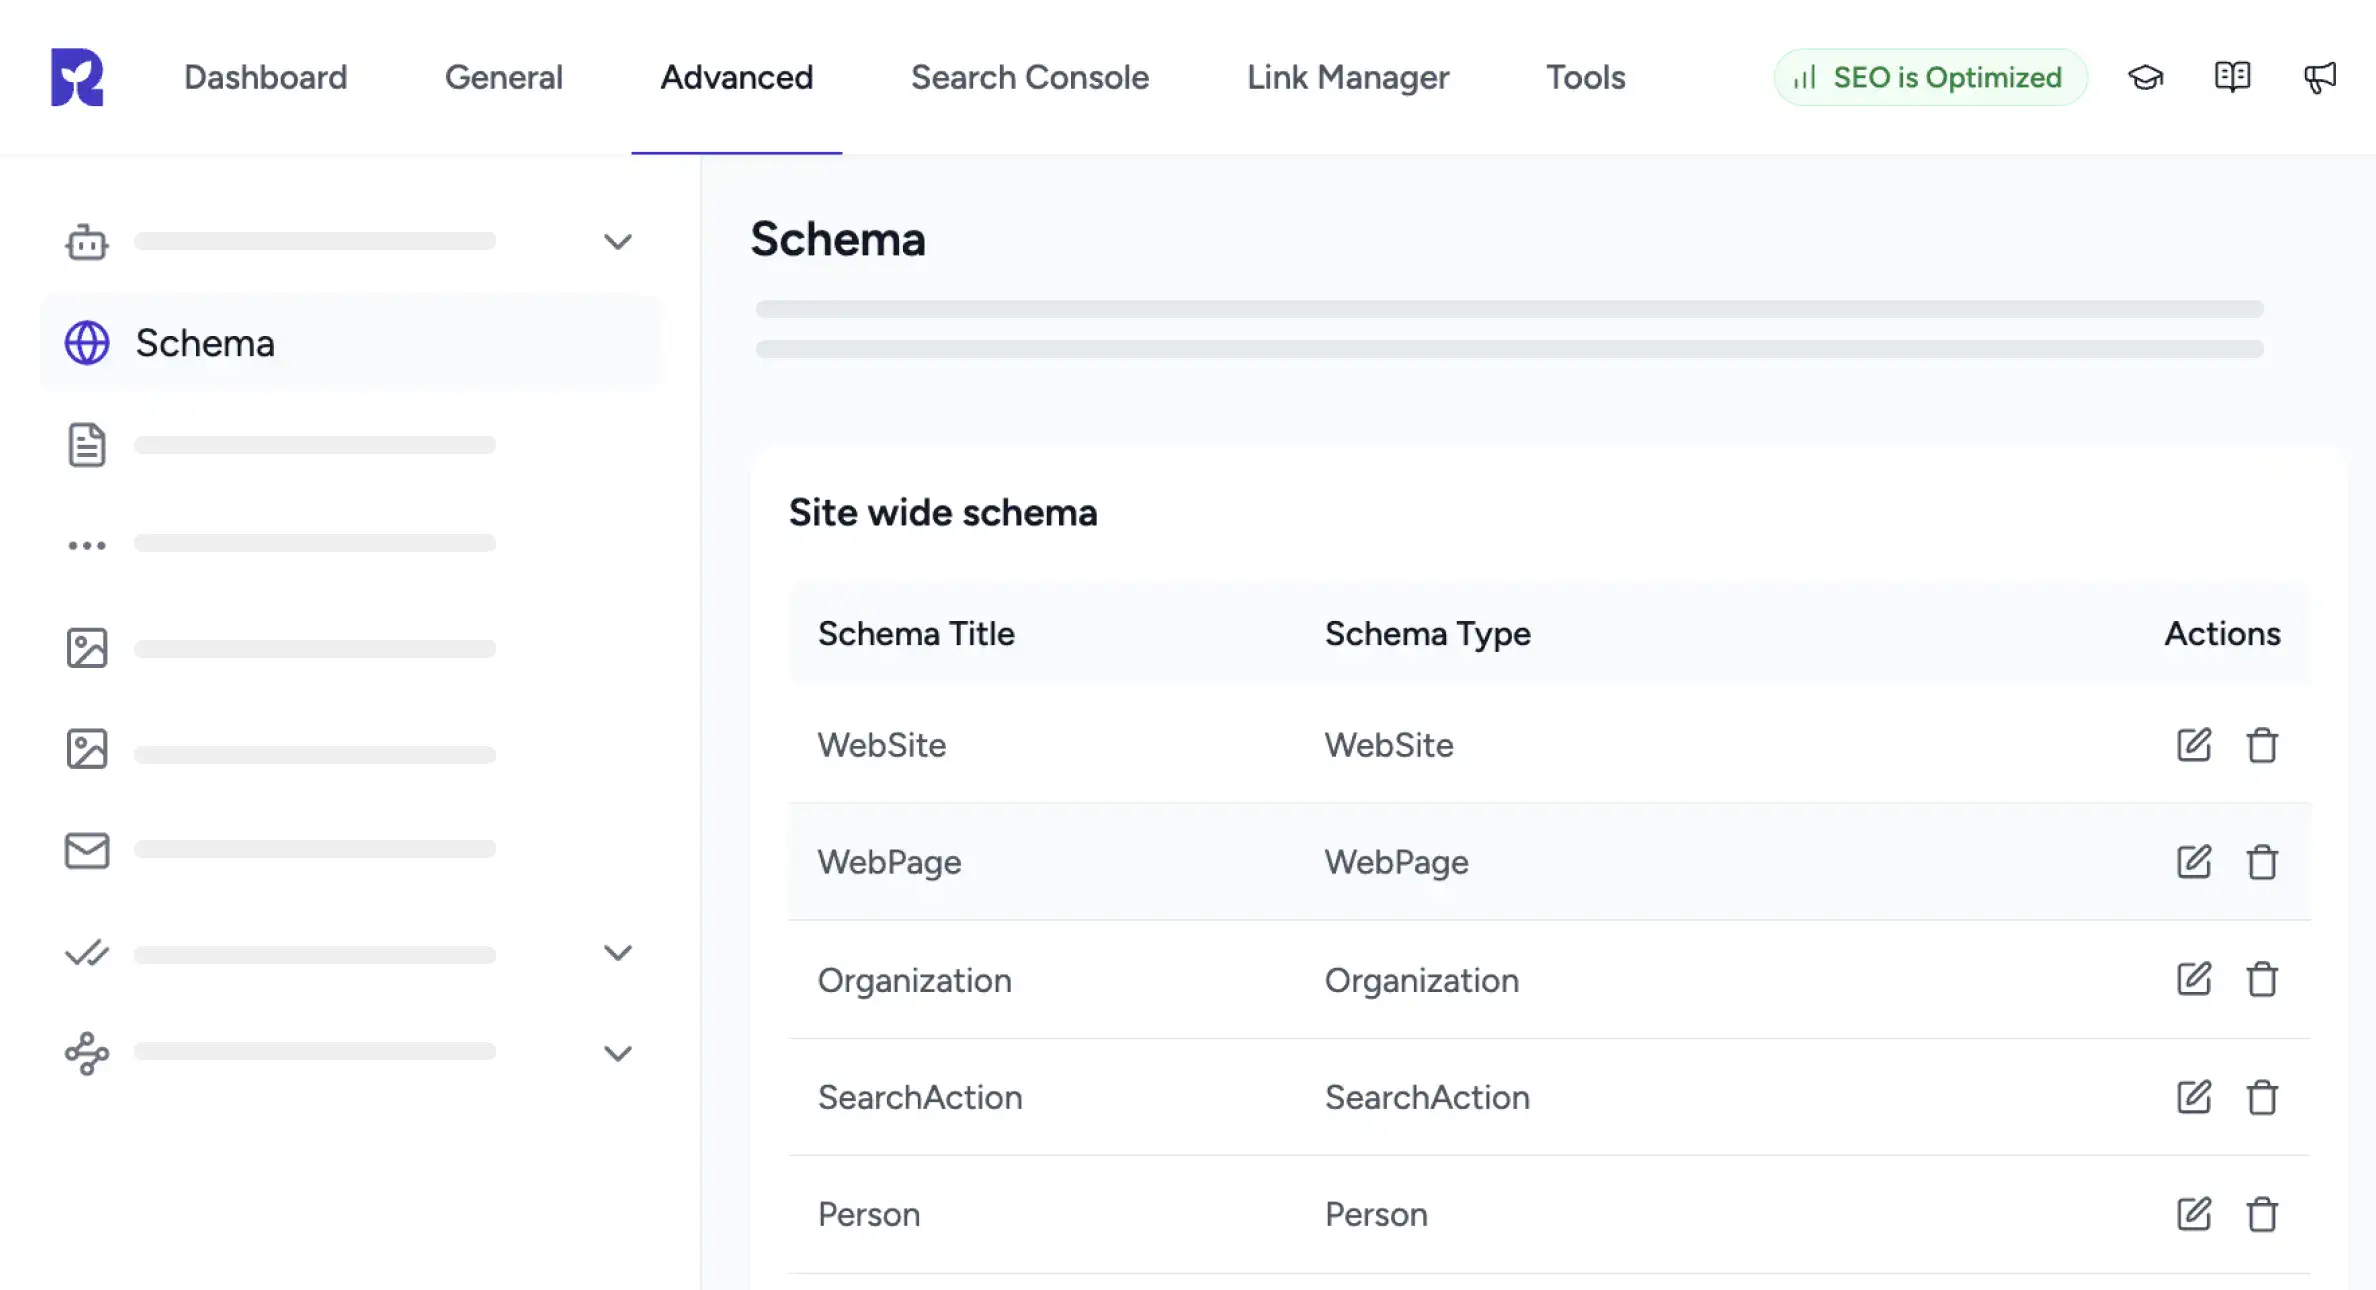This screenshot has width=2376, height=1290.
Task: Delete the SearchAction schema
Action: coord(2262,1097)
